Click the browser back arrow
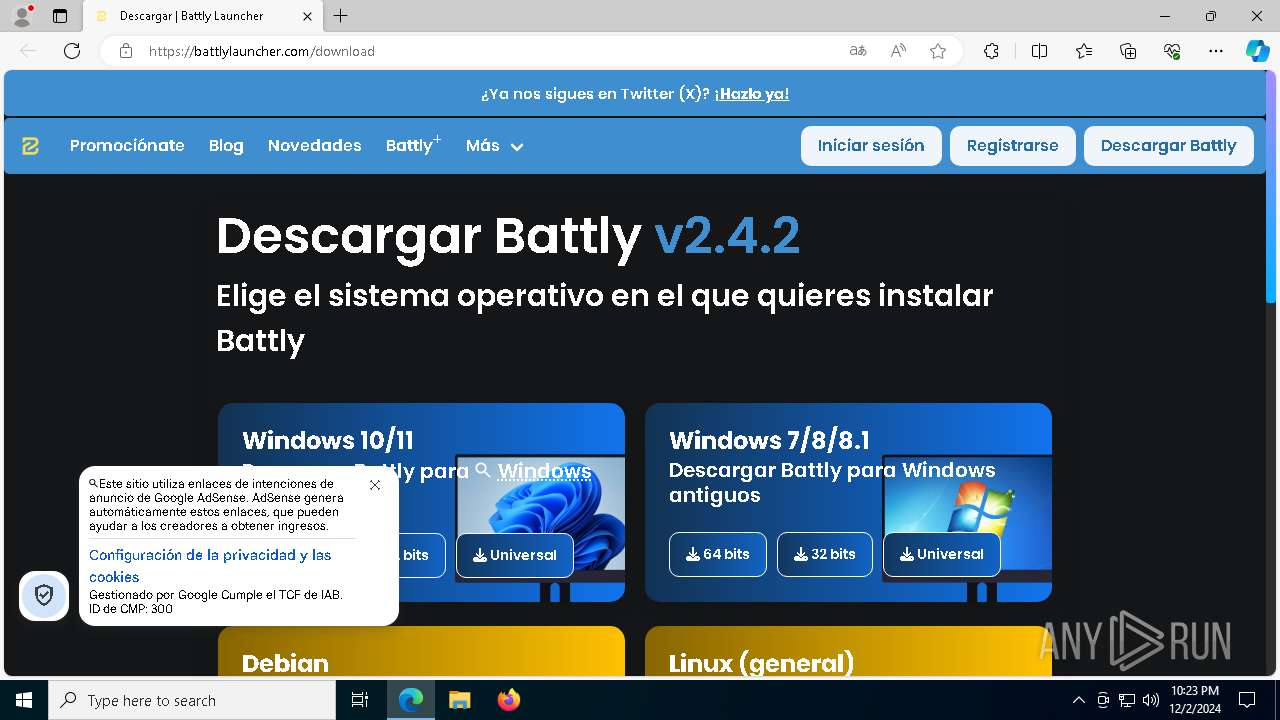 pyautogui.click(x=28, y=51)
